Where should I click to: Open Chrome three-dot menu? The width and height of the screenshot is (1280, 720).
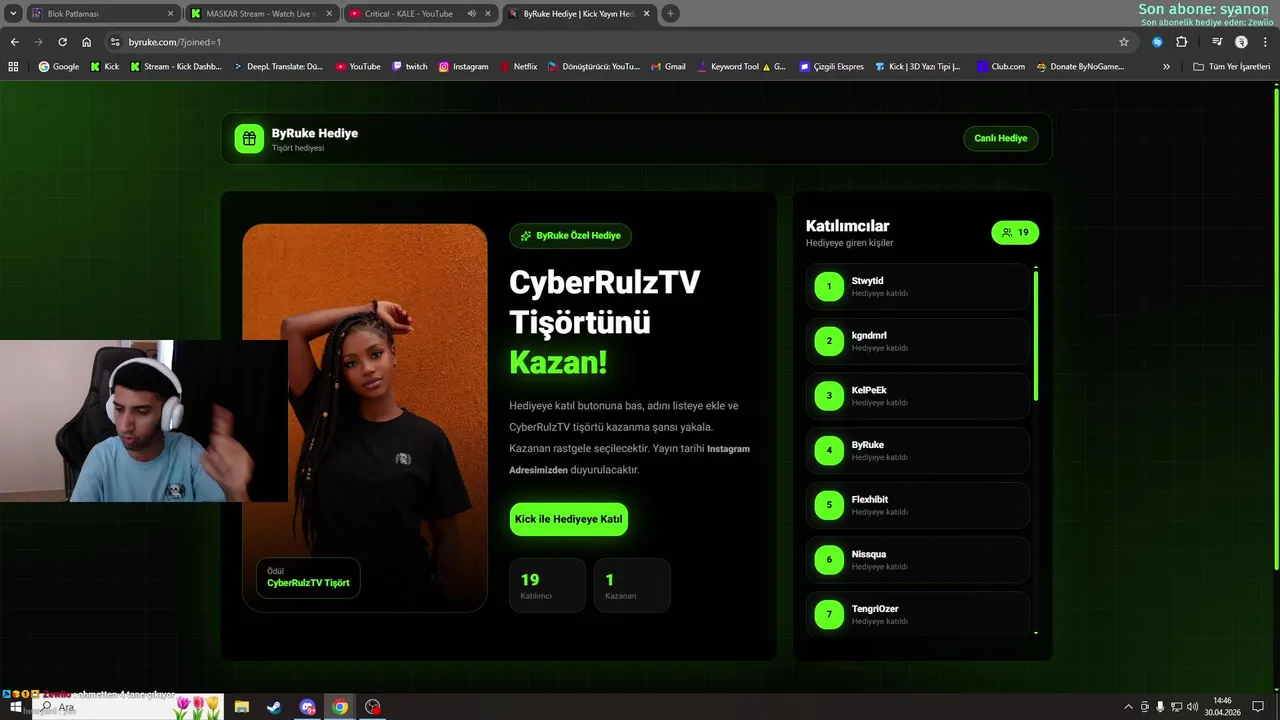(1264, 42)
